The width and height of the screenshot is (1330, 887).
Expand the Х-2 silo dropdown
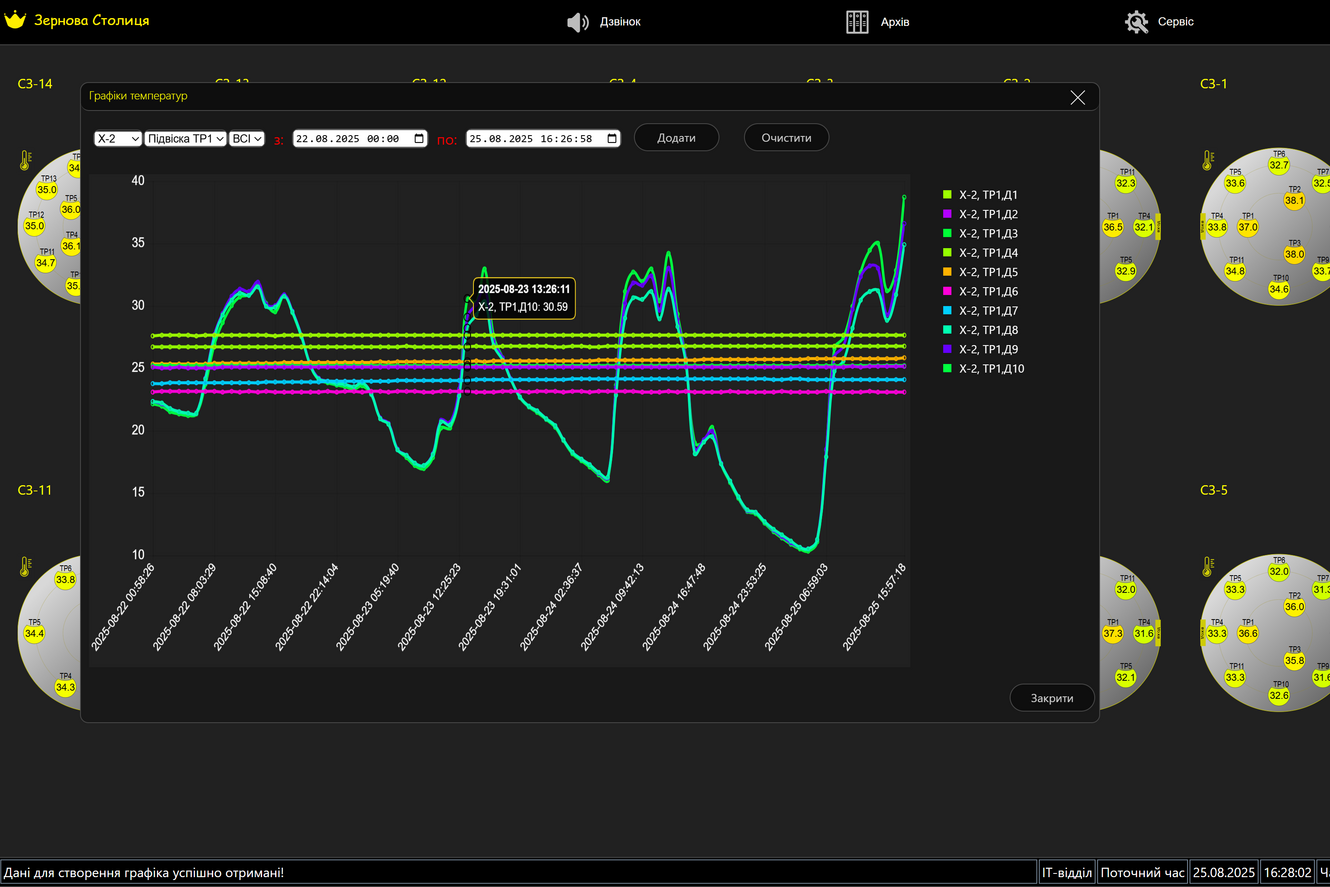pyautogui.click(x=118, y=139)
